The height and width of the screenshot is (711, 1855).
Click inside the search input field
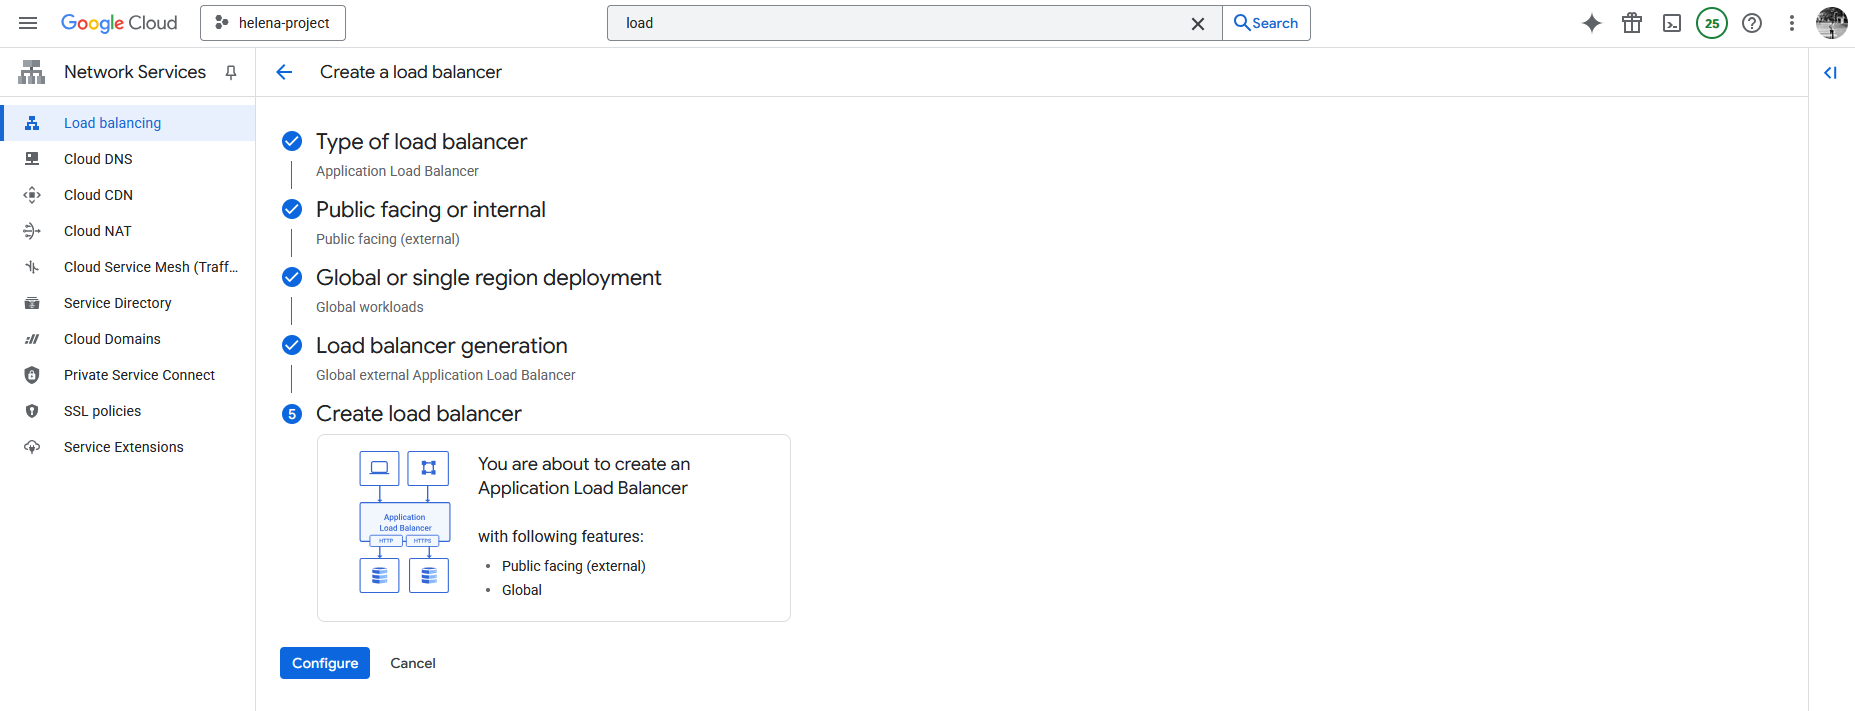tap(900, 23)
